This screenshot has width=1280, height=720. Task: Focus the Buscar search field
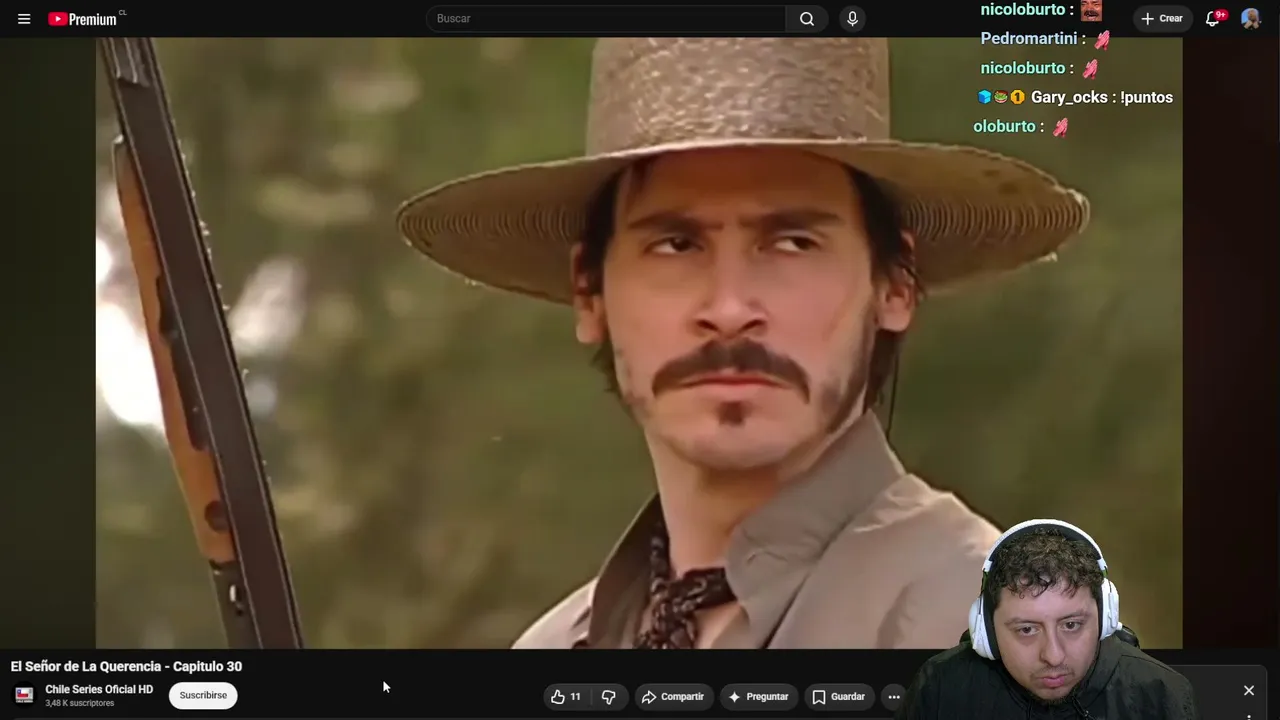click(606, 19)
